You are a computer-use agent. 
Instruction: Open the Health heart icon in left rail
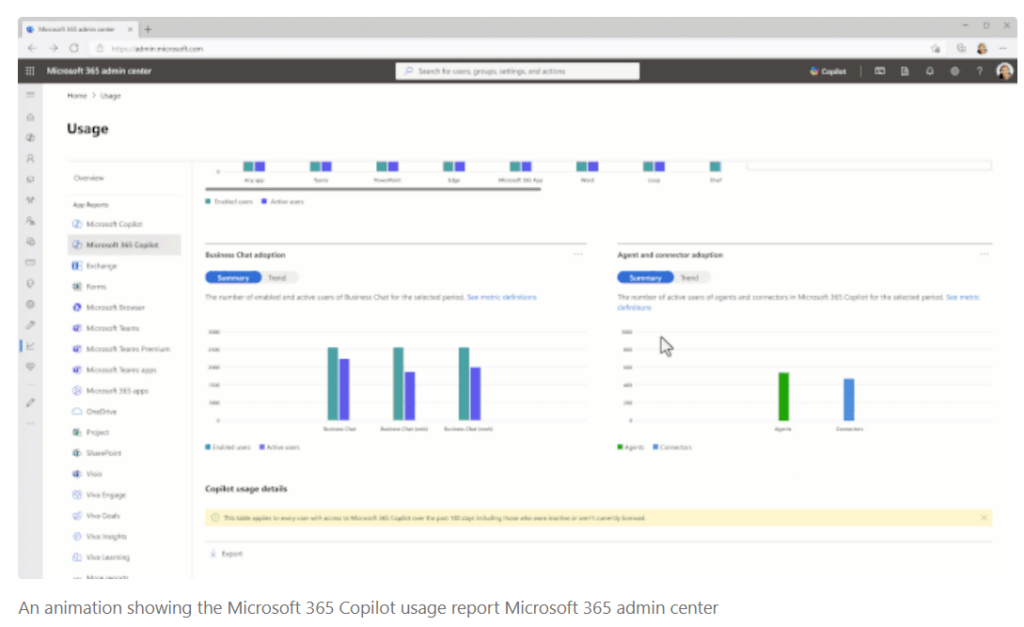(30, 367)
